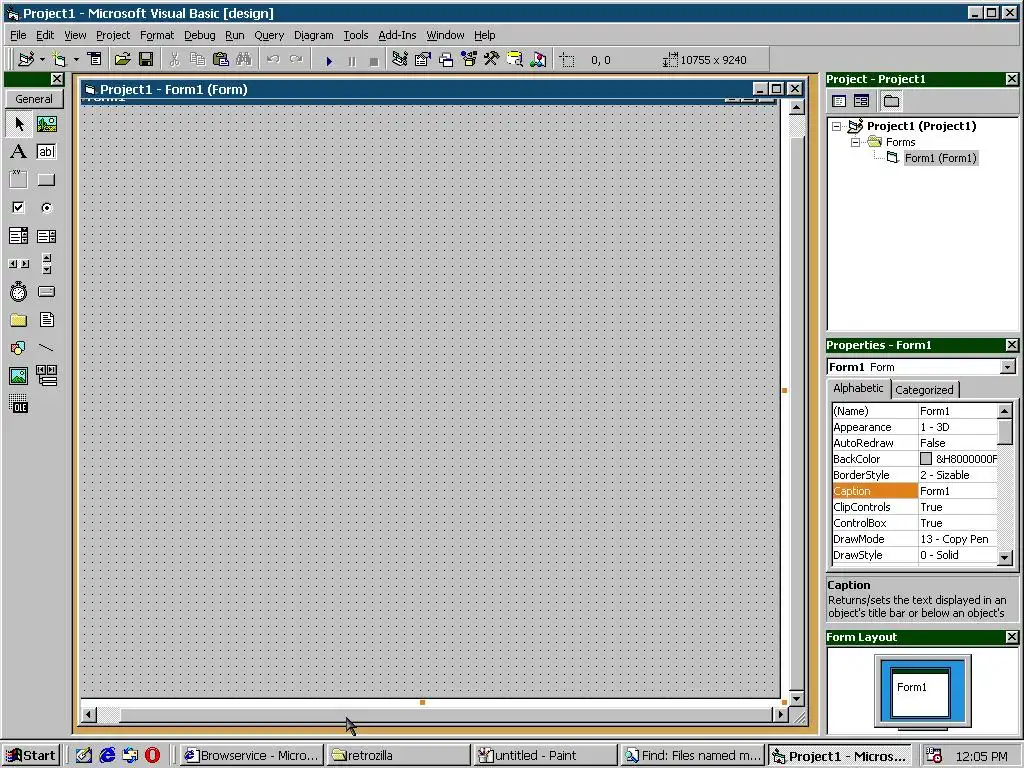Click the Find binoculars toolbar icon
1024x768 pixels.
[x=244, y=59]
